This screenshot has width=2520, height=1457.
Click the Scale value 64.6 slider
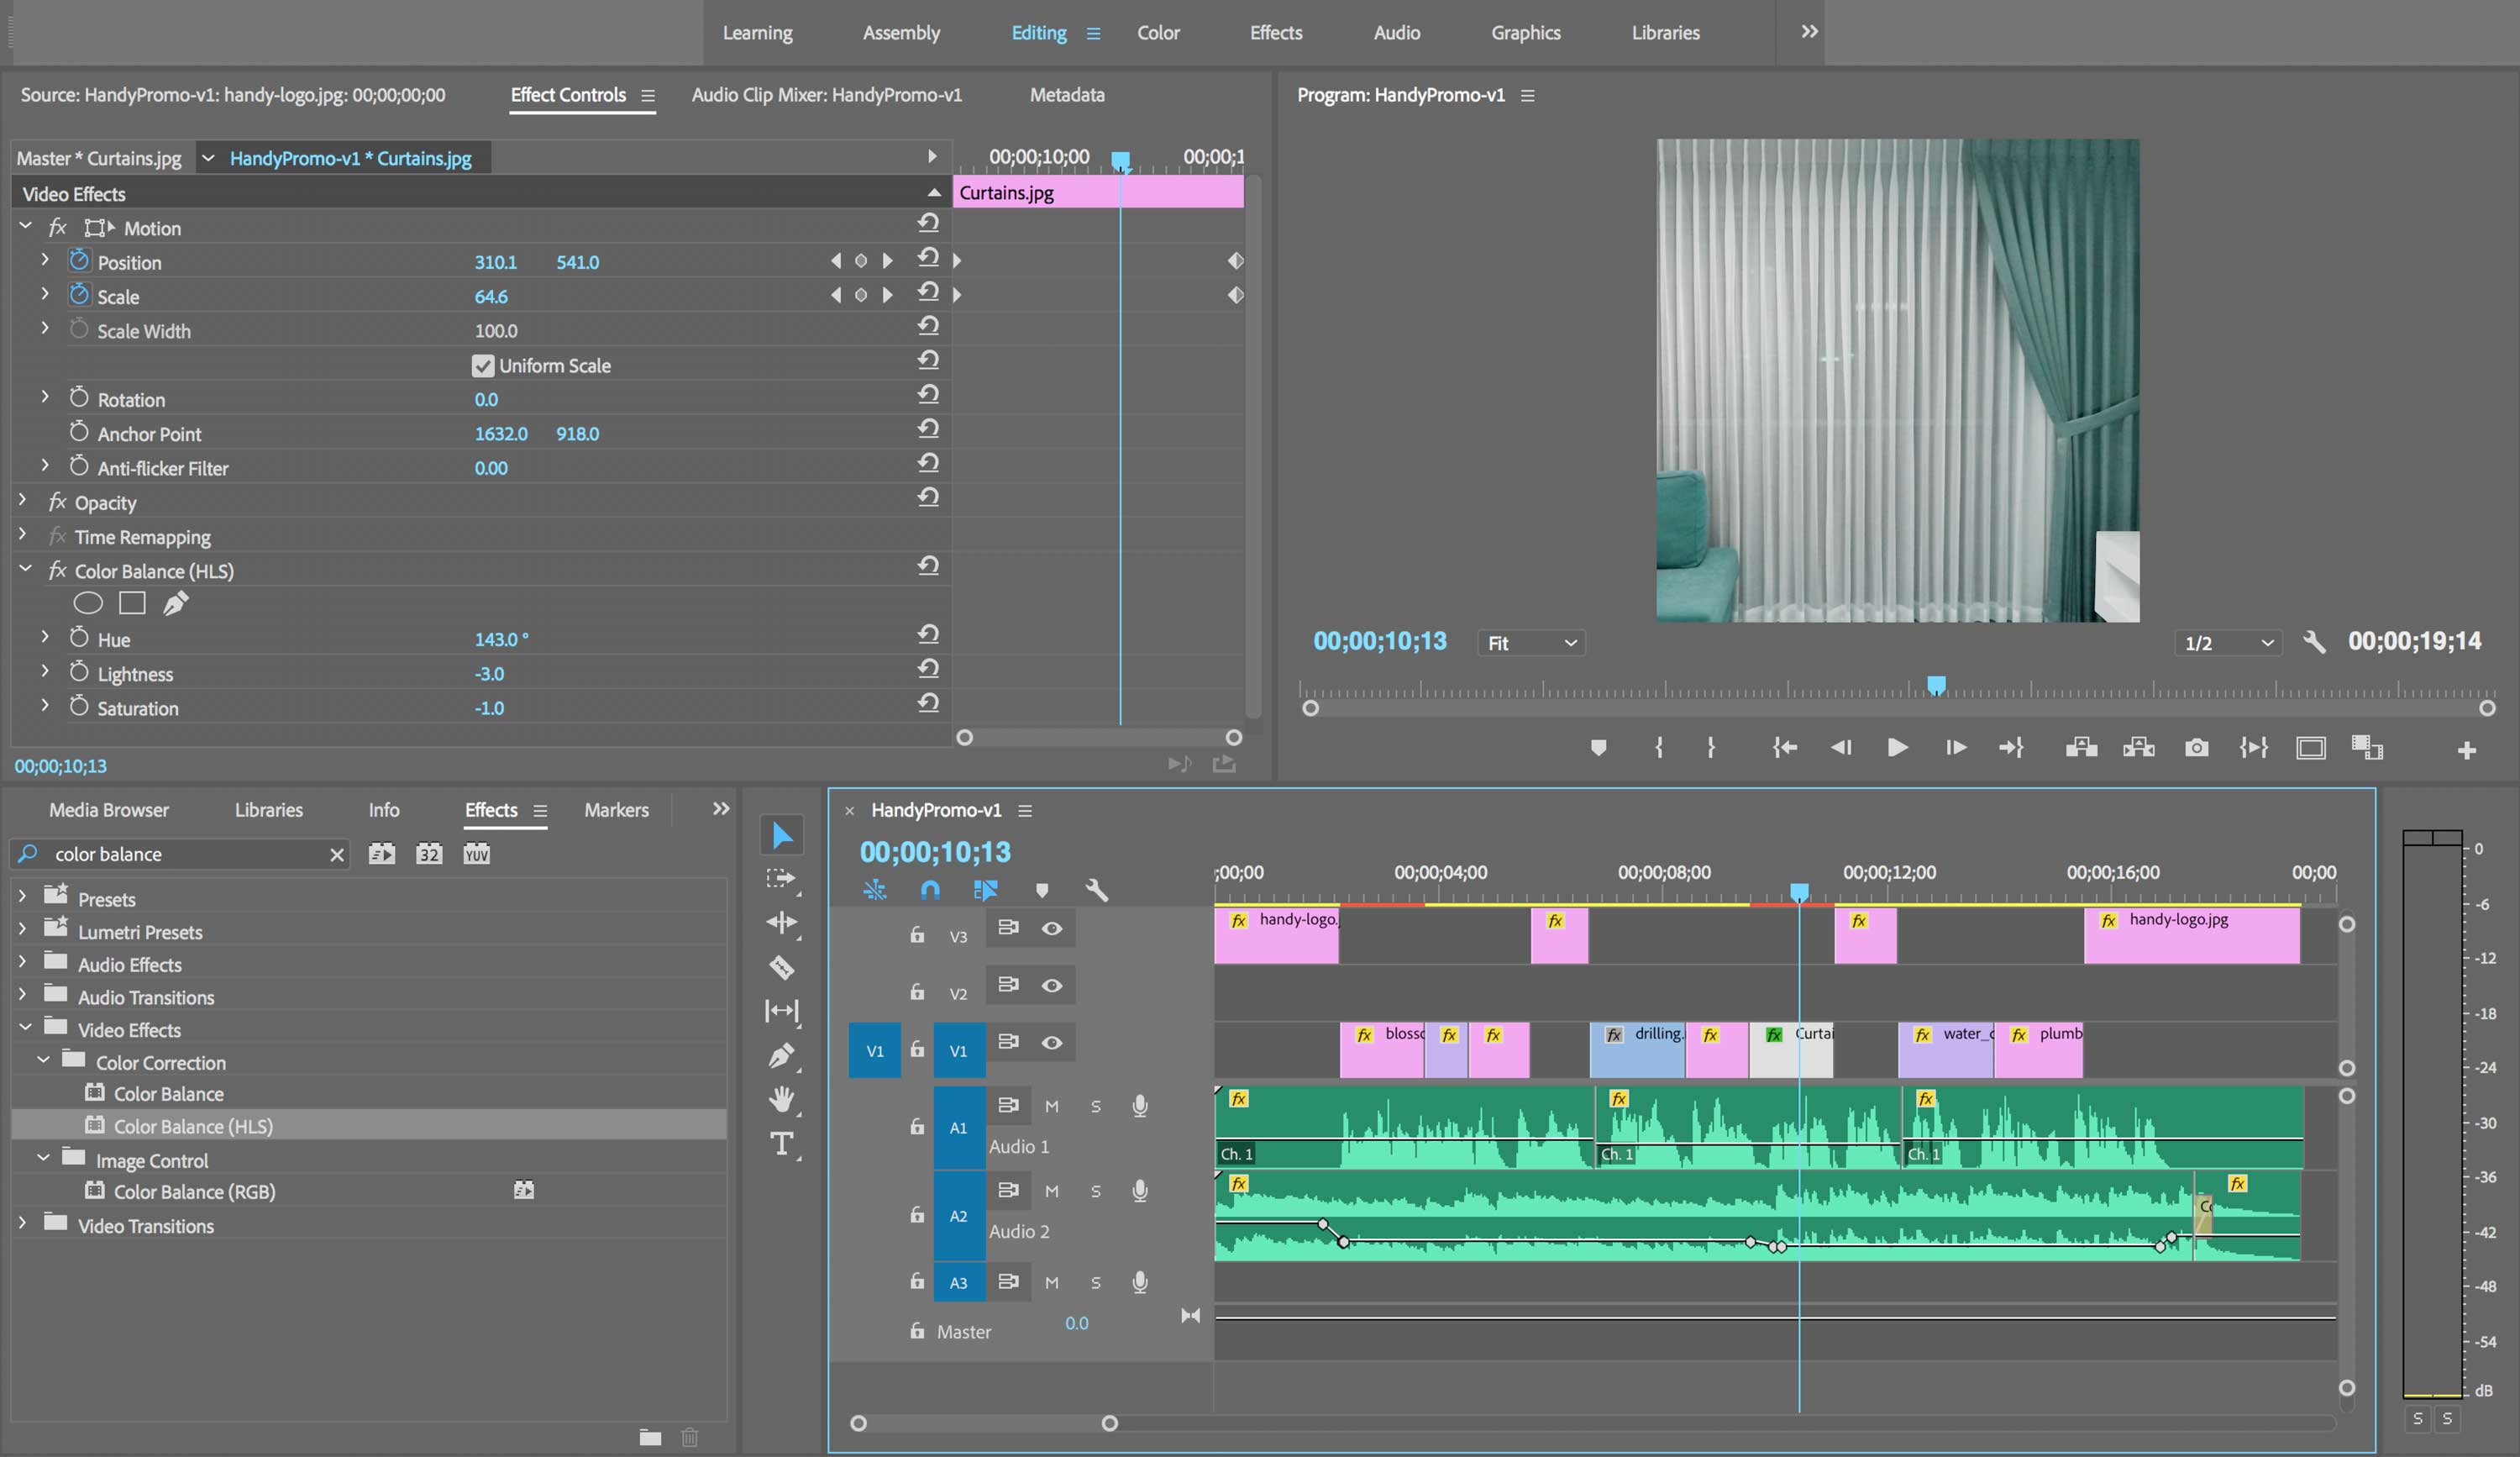coord(492,296)
